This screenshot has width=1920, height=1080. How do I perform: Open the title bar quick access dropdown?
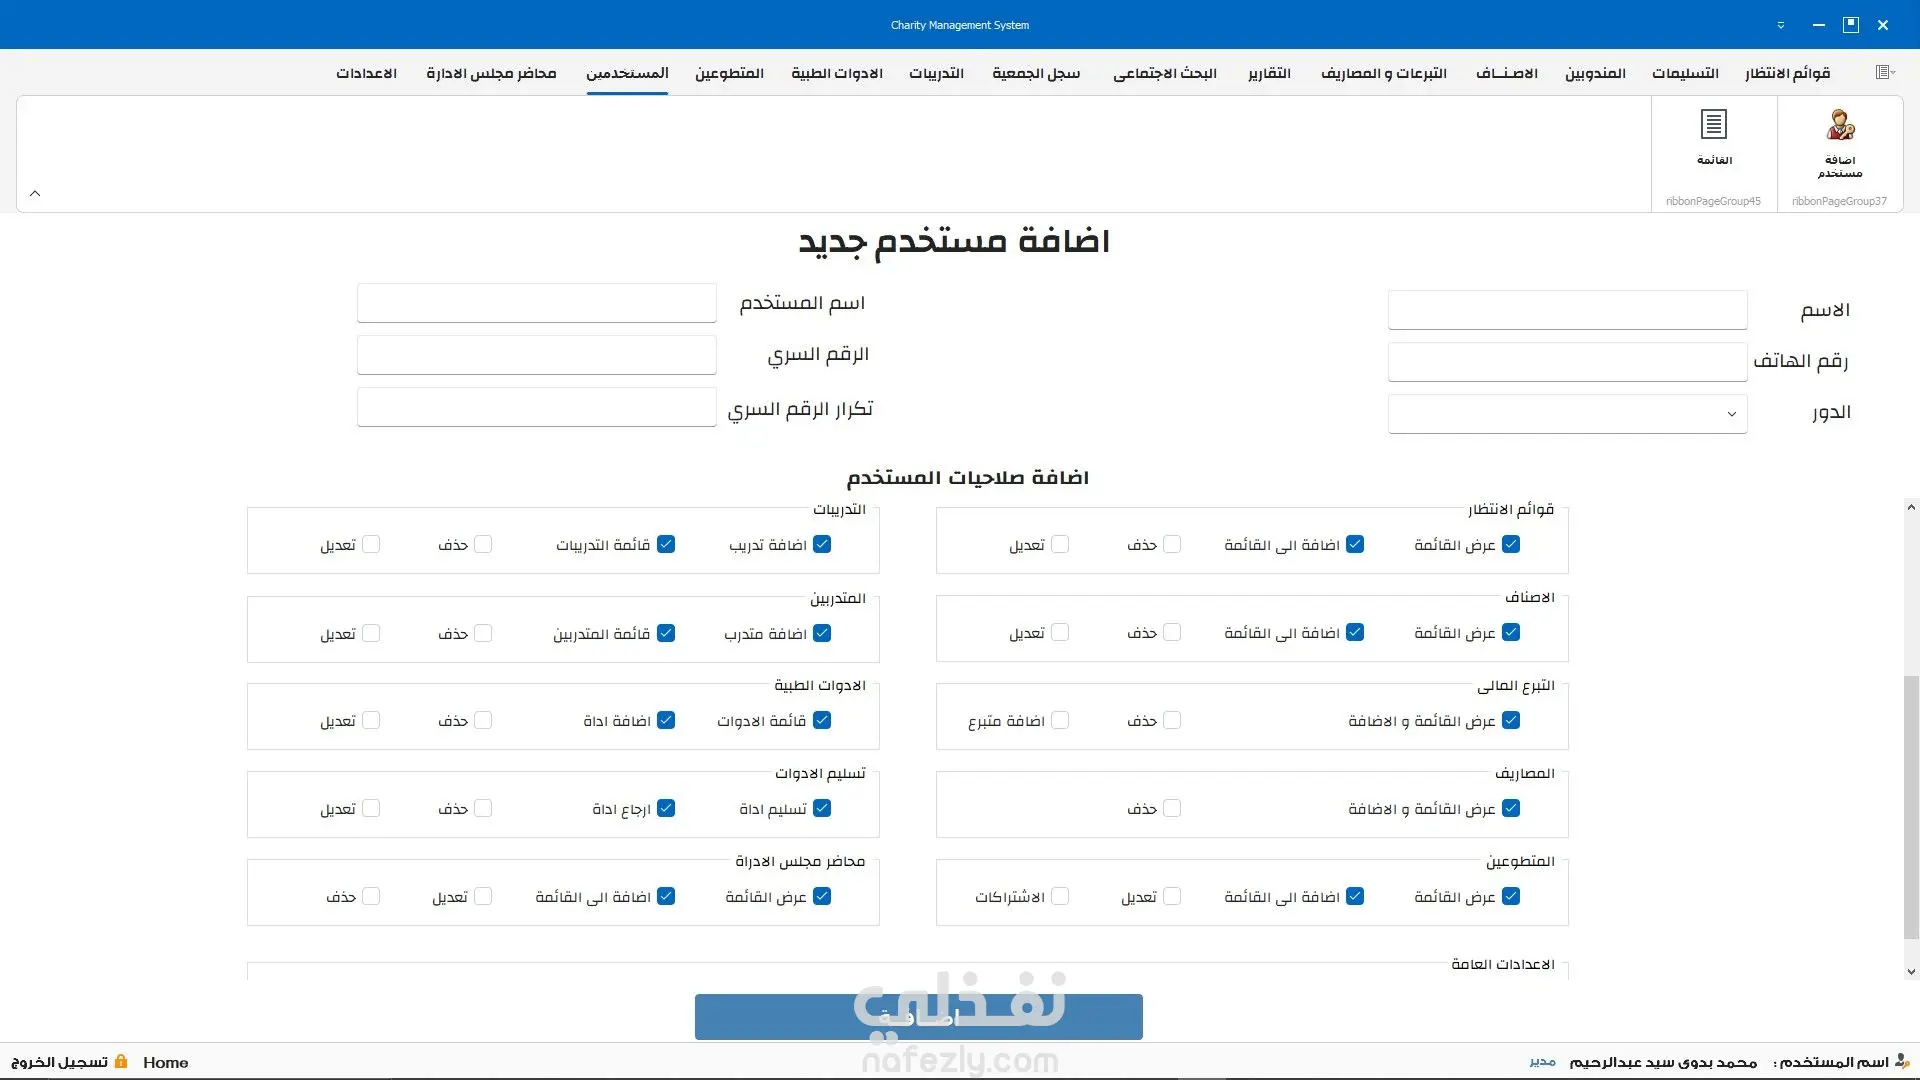coord(1781,25)
